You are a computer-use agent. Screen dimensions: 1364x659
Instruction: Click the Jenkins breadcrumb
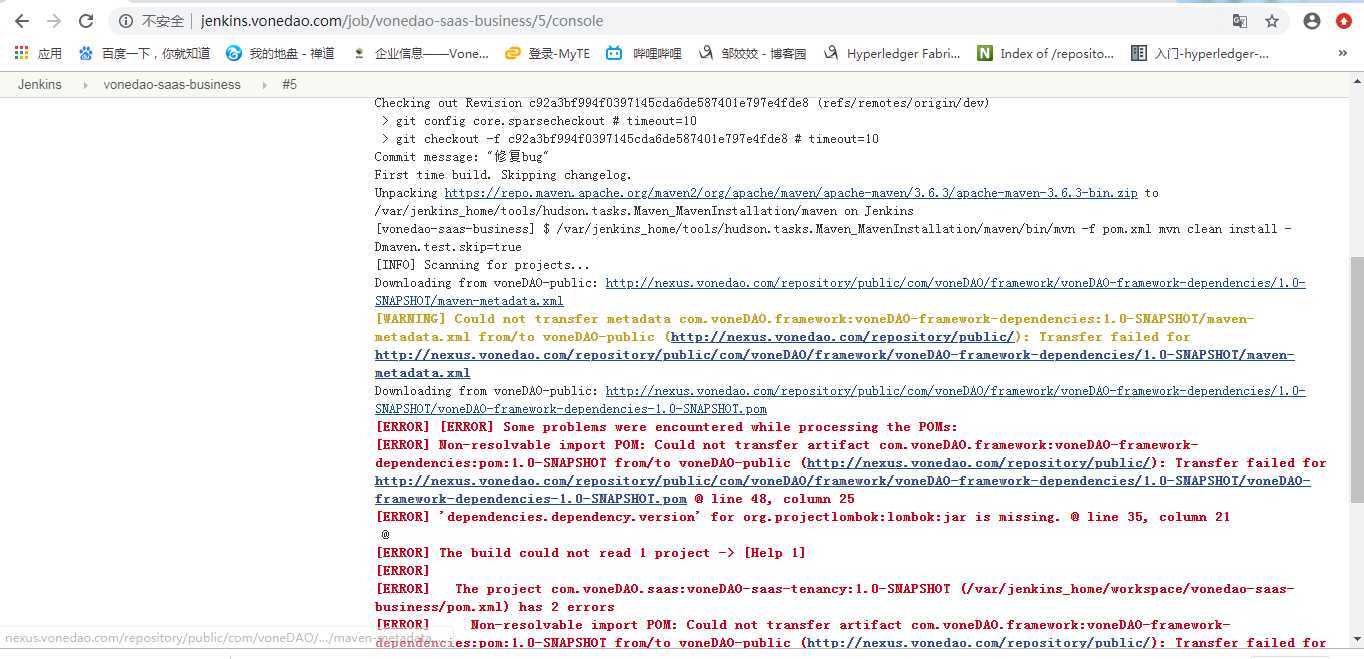pos(40,85)
